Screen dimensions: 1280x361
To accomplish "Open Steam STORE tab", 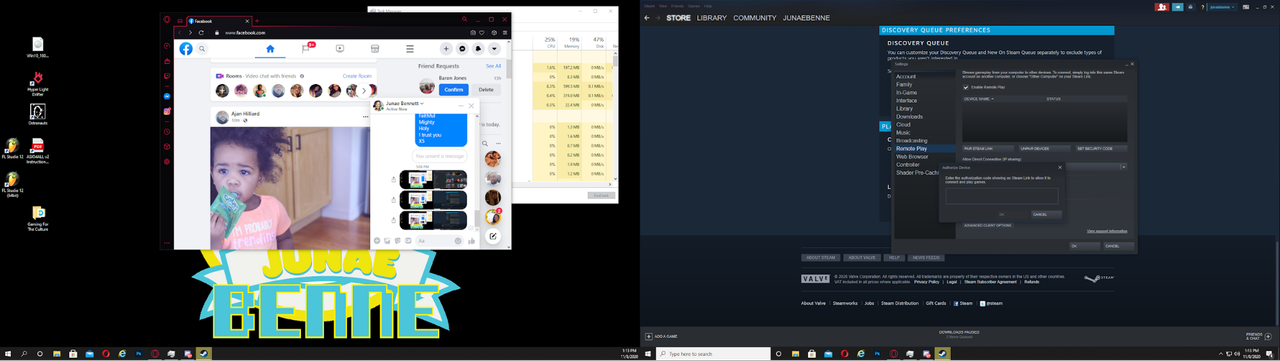I will coord(678,18).
